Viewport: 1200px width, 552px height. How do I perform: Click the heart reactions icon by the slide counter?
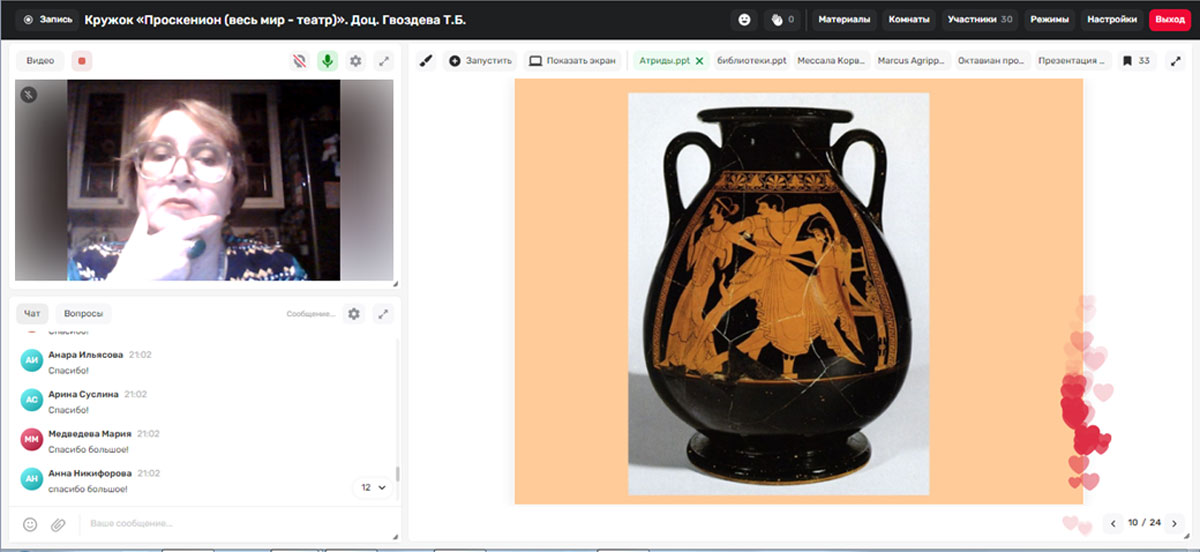point(1077,524)
